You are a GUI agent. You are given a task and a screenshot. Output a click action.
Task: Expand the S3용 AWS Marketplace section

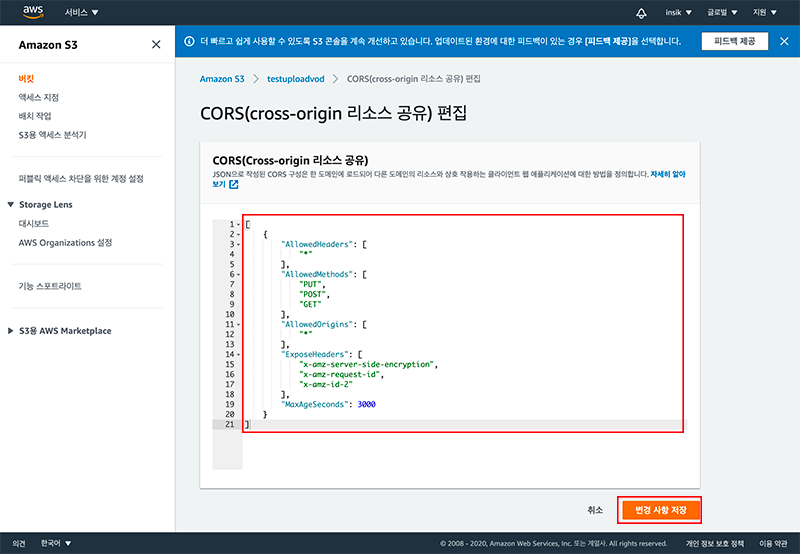click(11, 331)
